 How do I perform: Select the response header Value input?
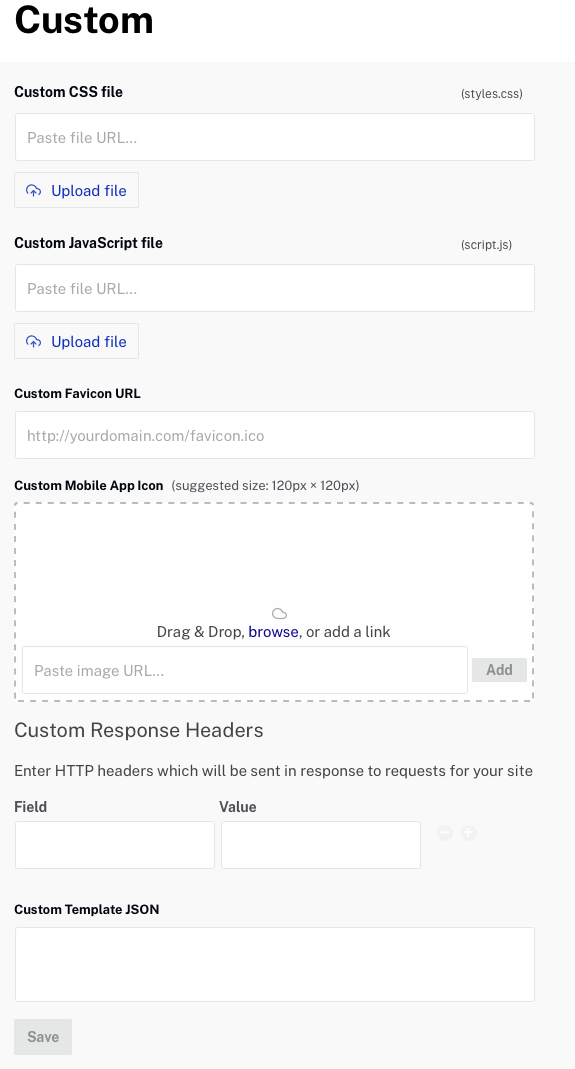point(321,845)
